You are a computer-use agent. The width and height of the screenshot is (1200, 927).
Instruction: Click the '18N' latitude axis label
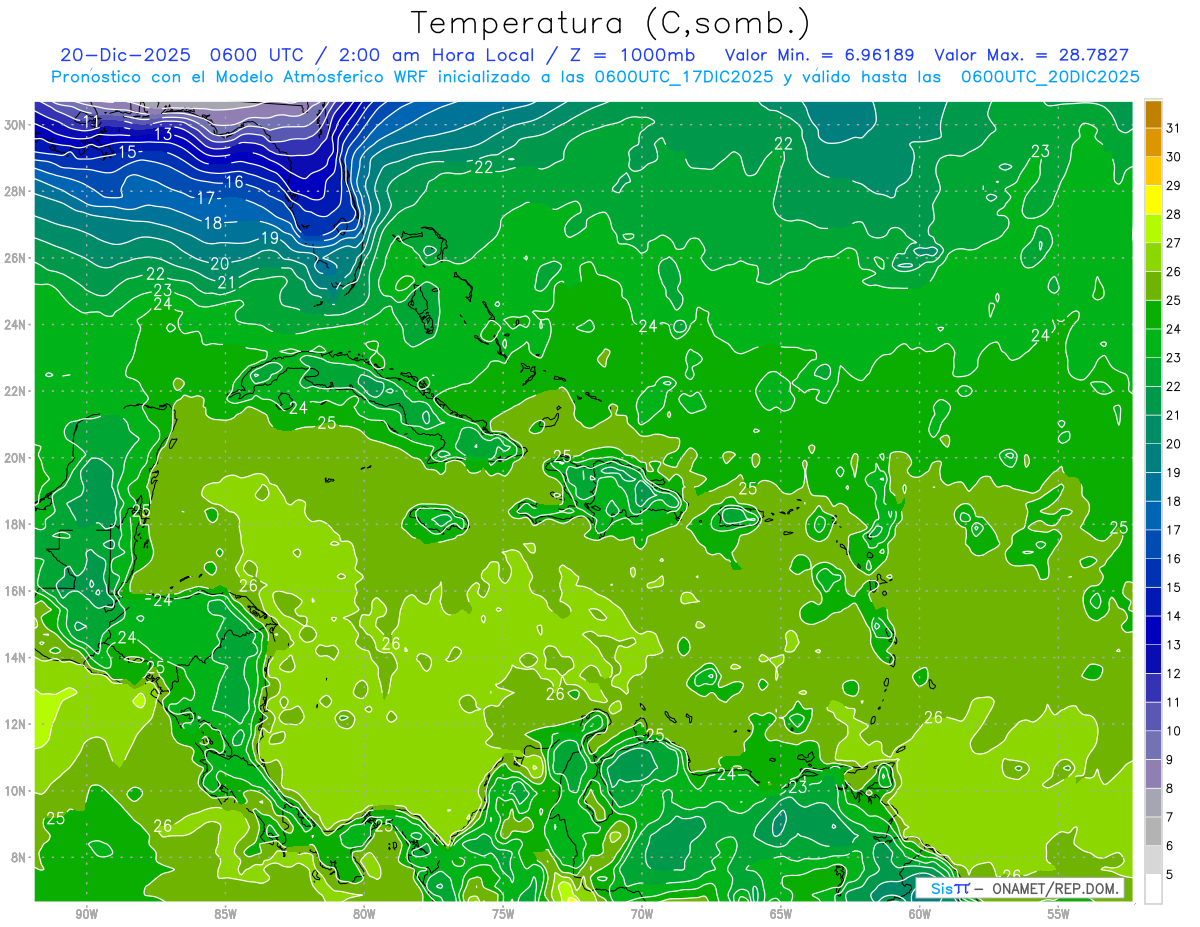17,524
